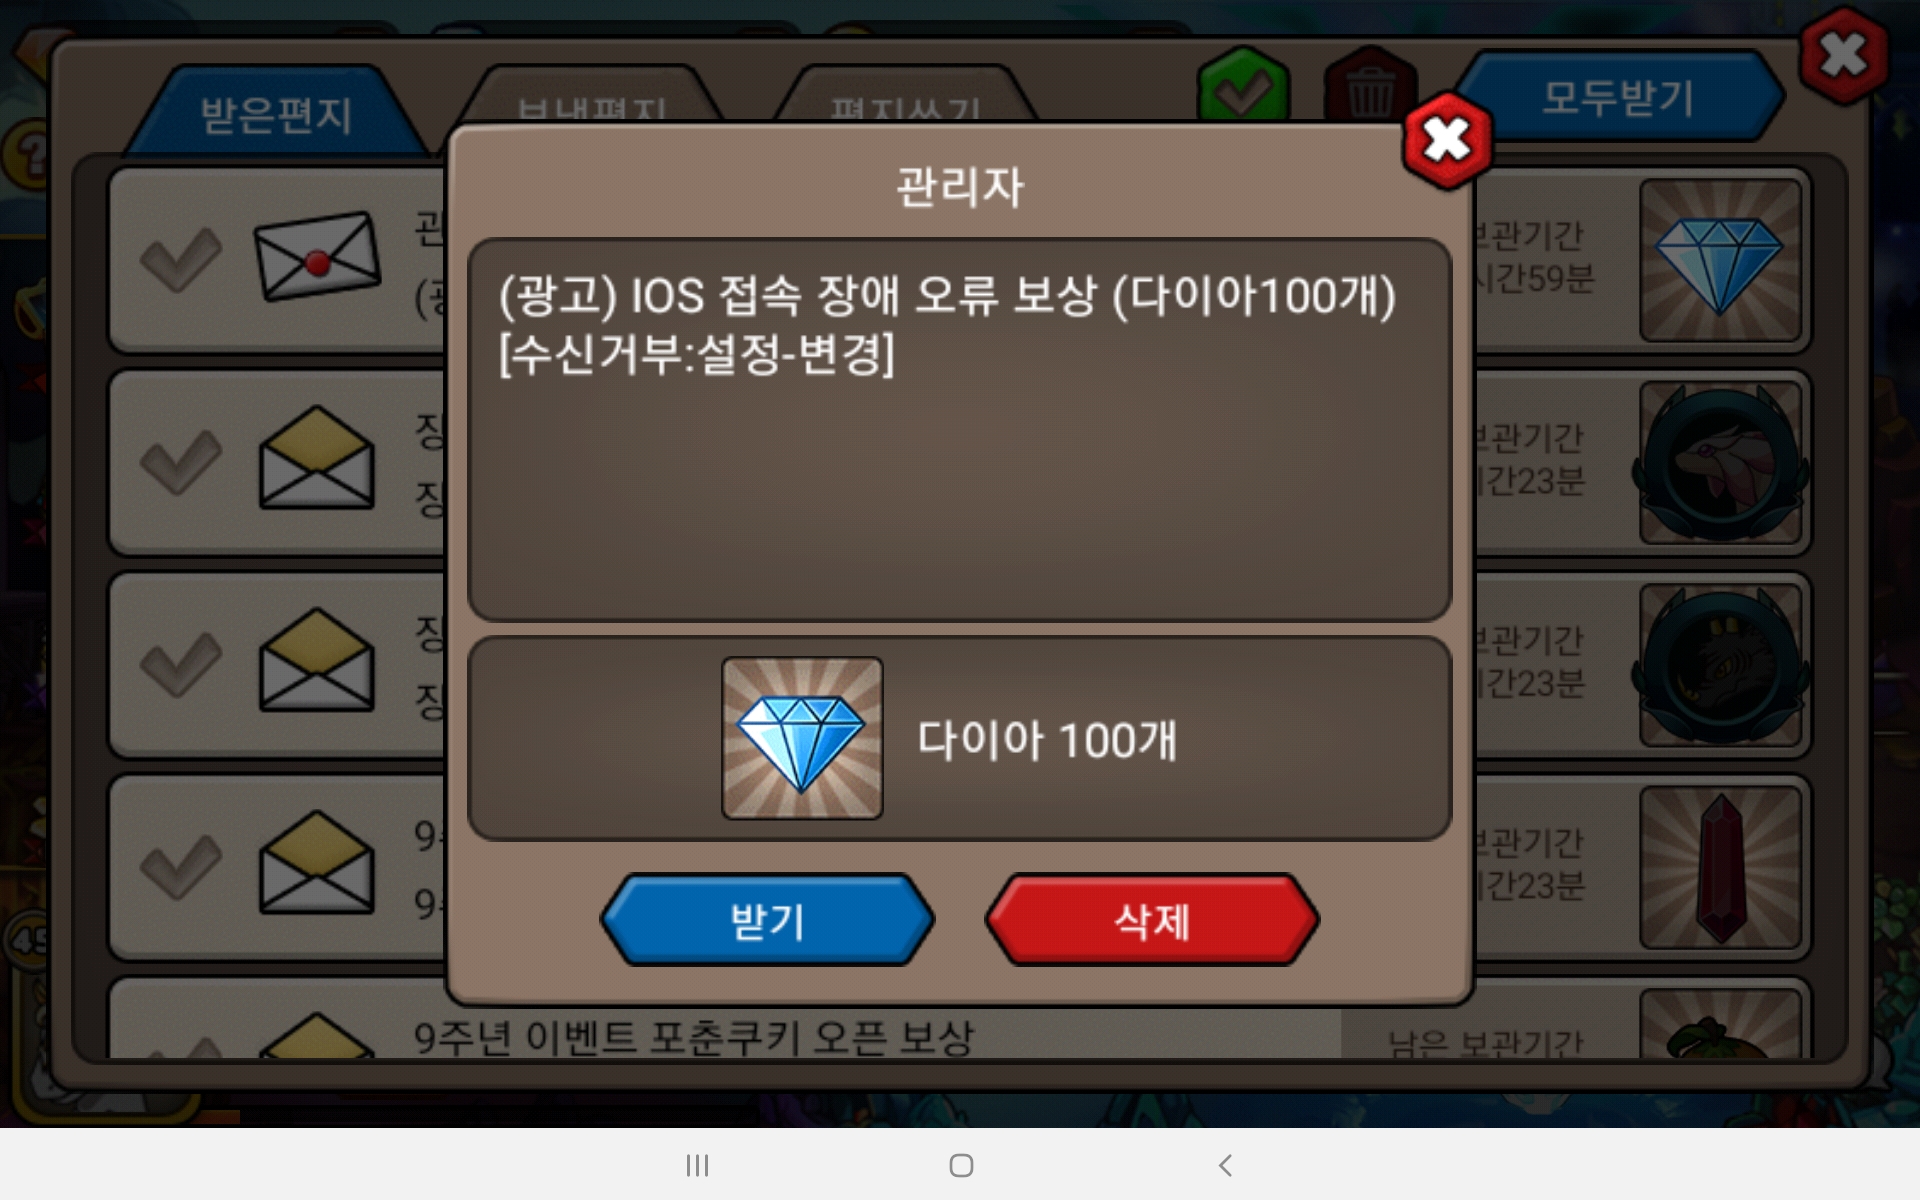1920x1200 pixels.
Task: Tap the red trash can delete icon
Action: pyautogui.click(x=1370, y=86)
